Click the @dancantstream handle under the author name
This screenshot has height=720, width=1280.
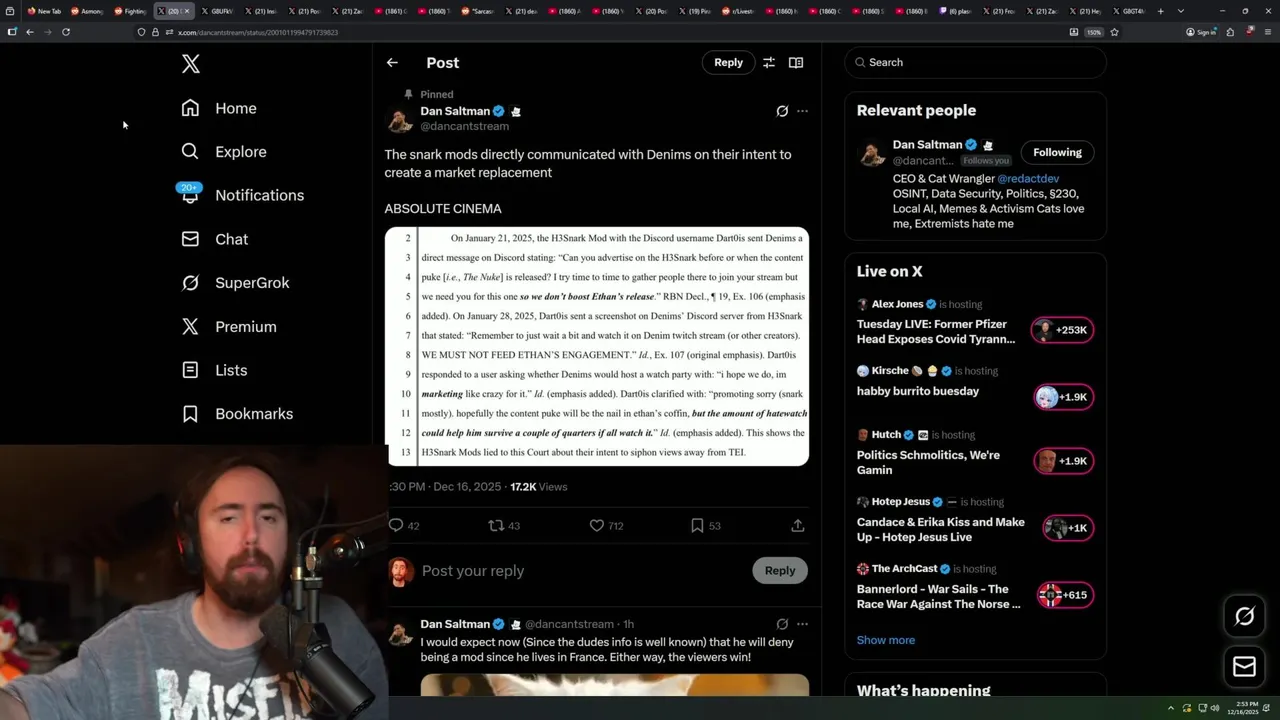[x=465, y=127]
